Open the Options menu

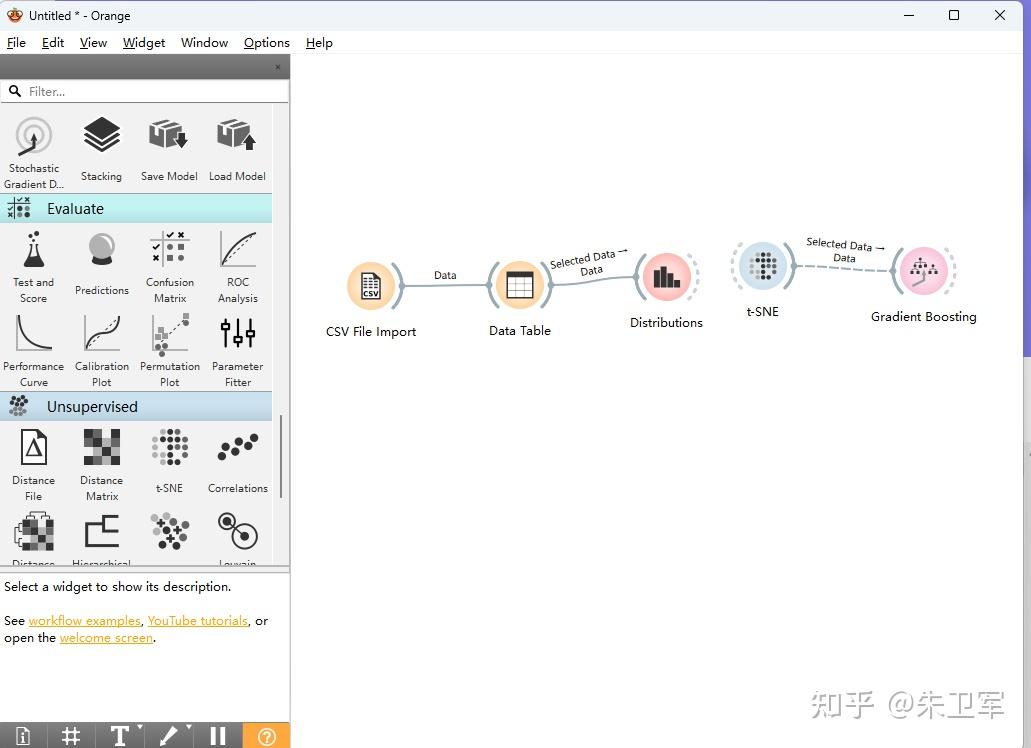266,43
